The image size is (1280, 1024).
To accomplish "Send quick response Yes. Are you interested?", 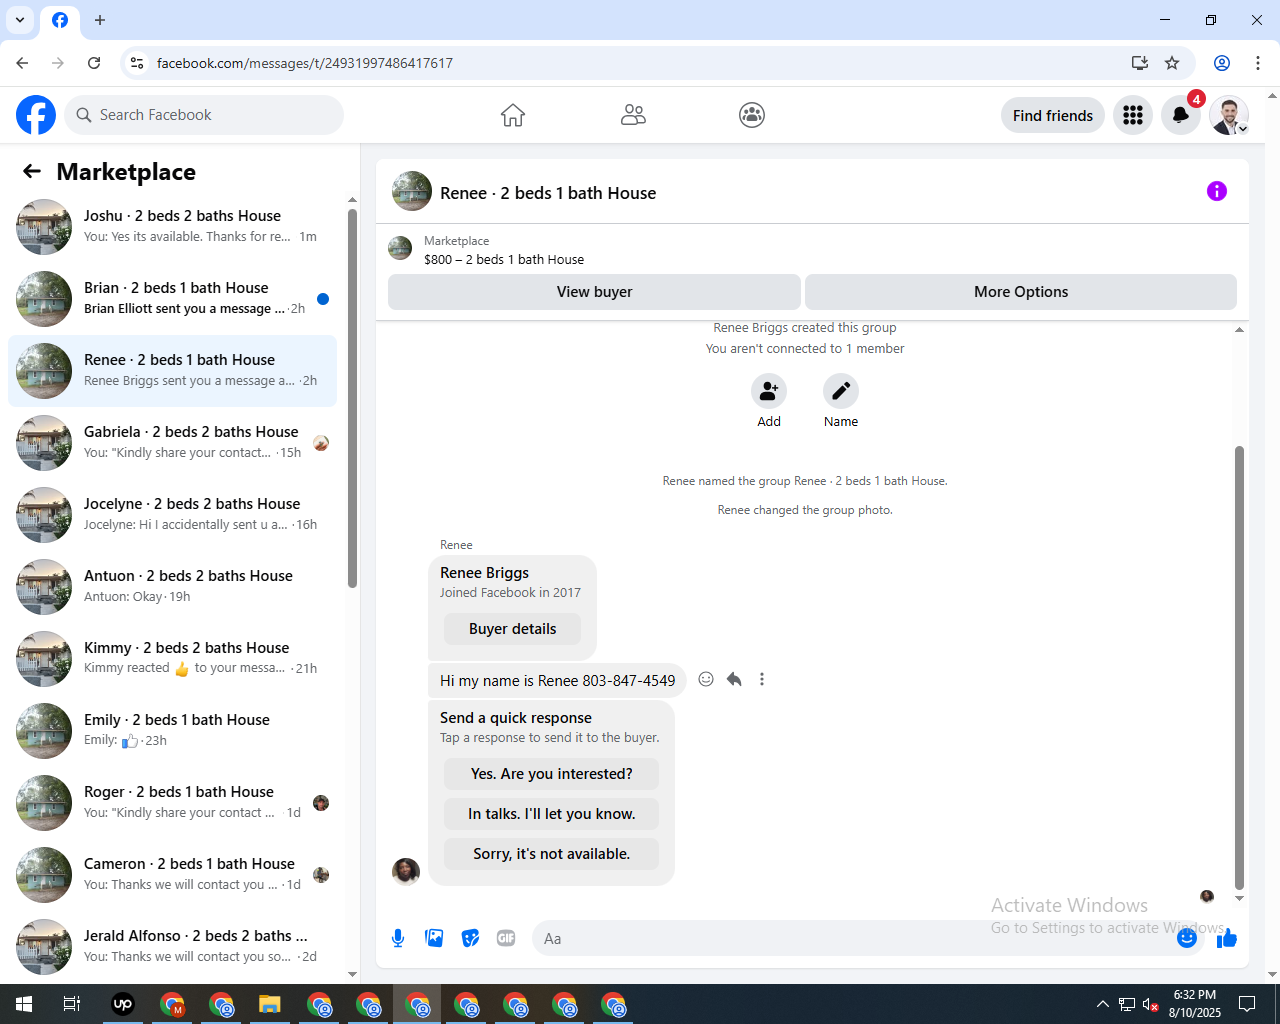I will click(x=552, y=774).
